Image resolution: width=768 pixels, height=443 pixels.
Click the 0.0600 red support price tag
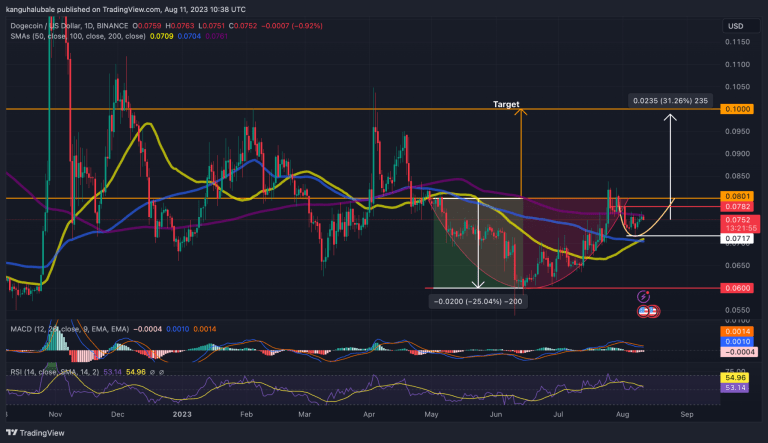pyautogui.click(x=736, y=288)
